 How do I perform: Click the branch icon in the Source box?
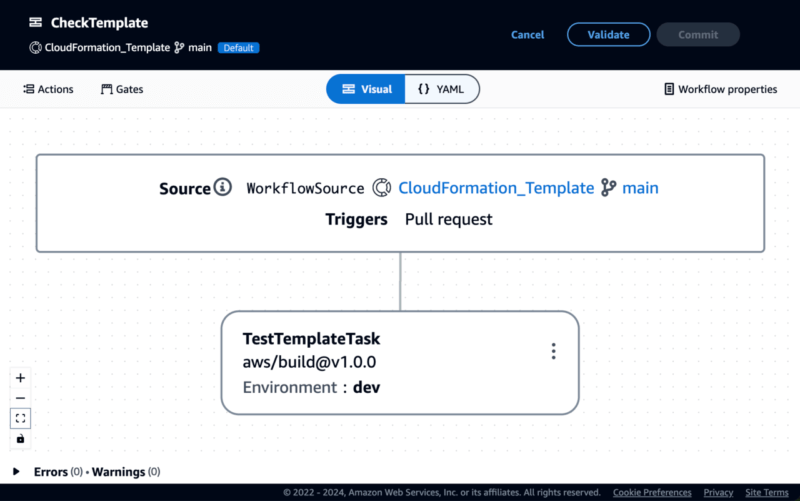608,188
